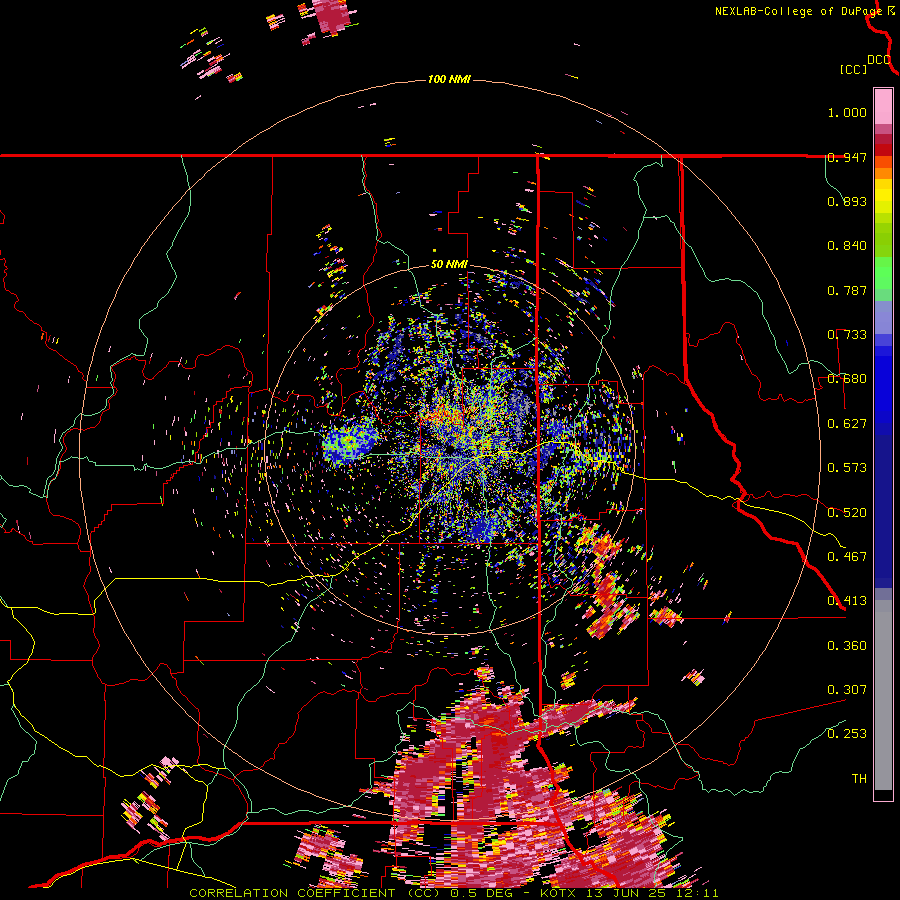Click the 0.627 scale value
900x900 pixels.
click(847, 424)
